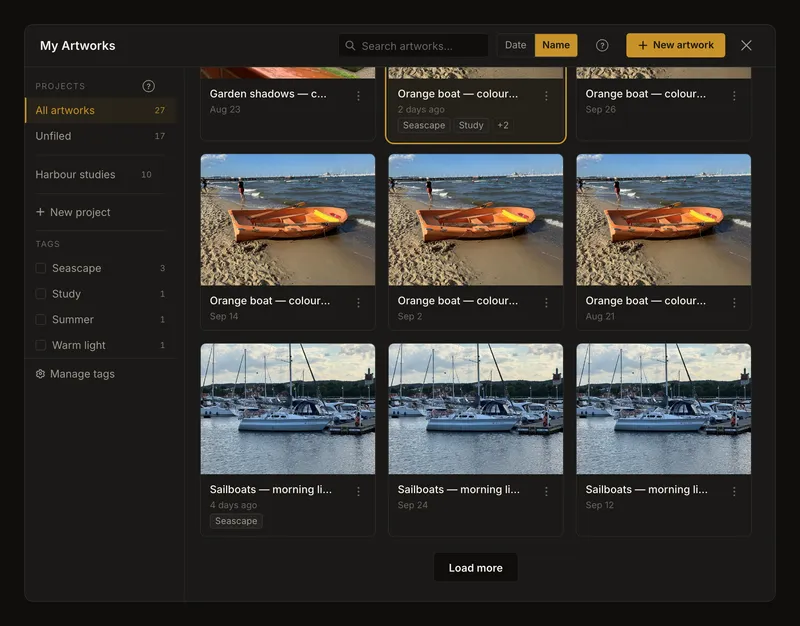Click the Orange boat Sep 2 thumbnail
Image resolution: width=800 pixels, height=626 pixels.
pos(476,220)
